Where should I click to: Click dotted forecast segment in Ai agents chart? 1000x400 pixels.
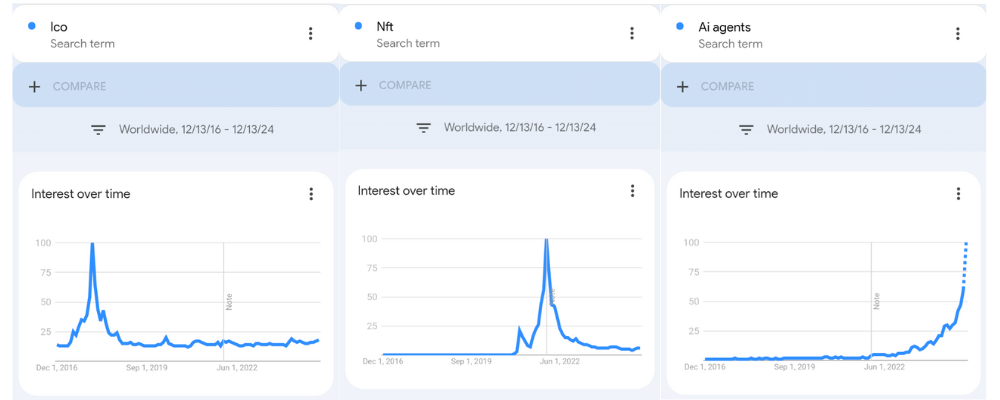pyautogui.click(x=965, y=265)
